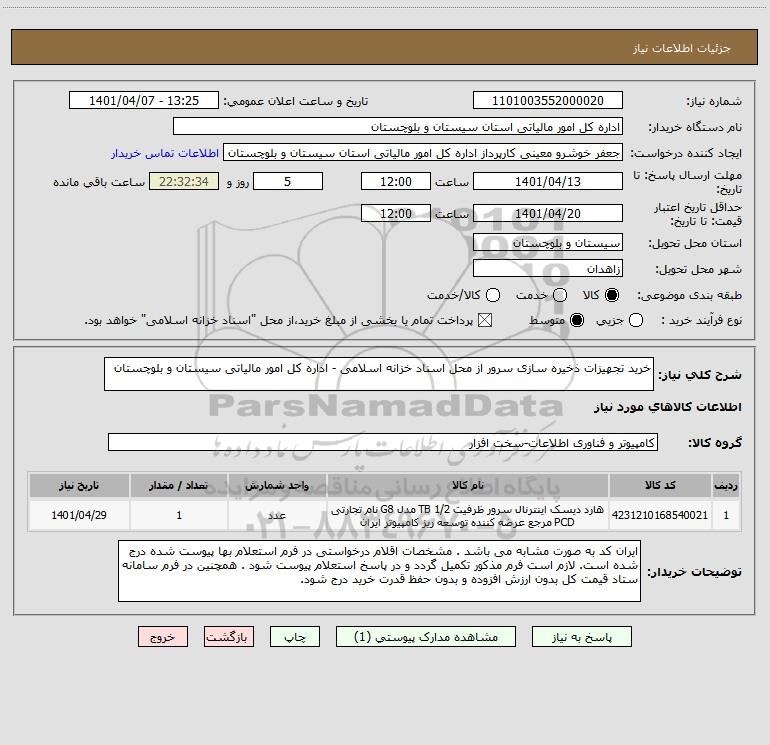Click the توضیحات خریدار label
770x745 pixels.
point(694,572)
